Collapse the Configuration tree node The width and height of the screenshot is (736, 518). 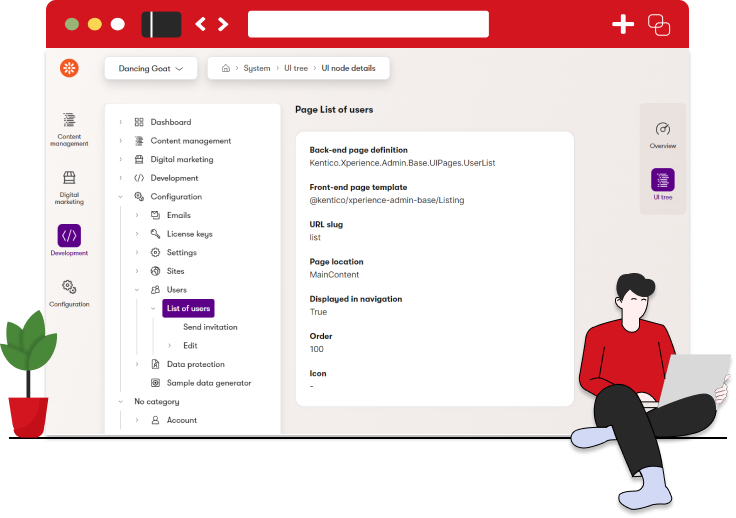121,197
